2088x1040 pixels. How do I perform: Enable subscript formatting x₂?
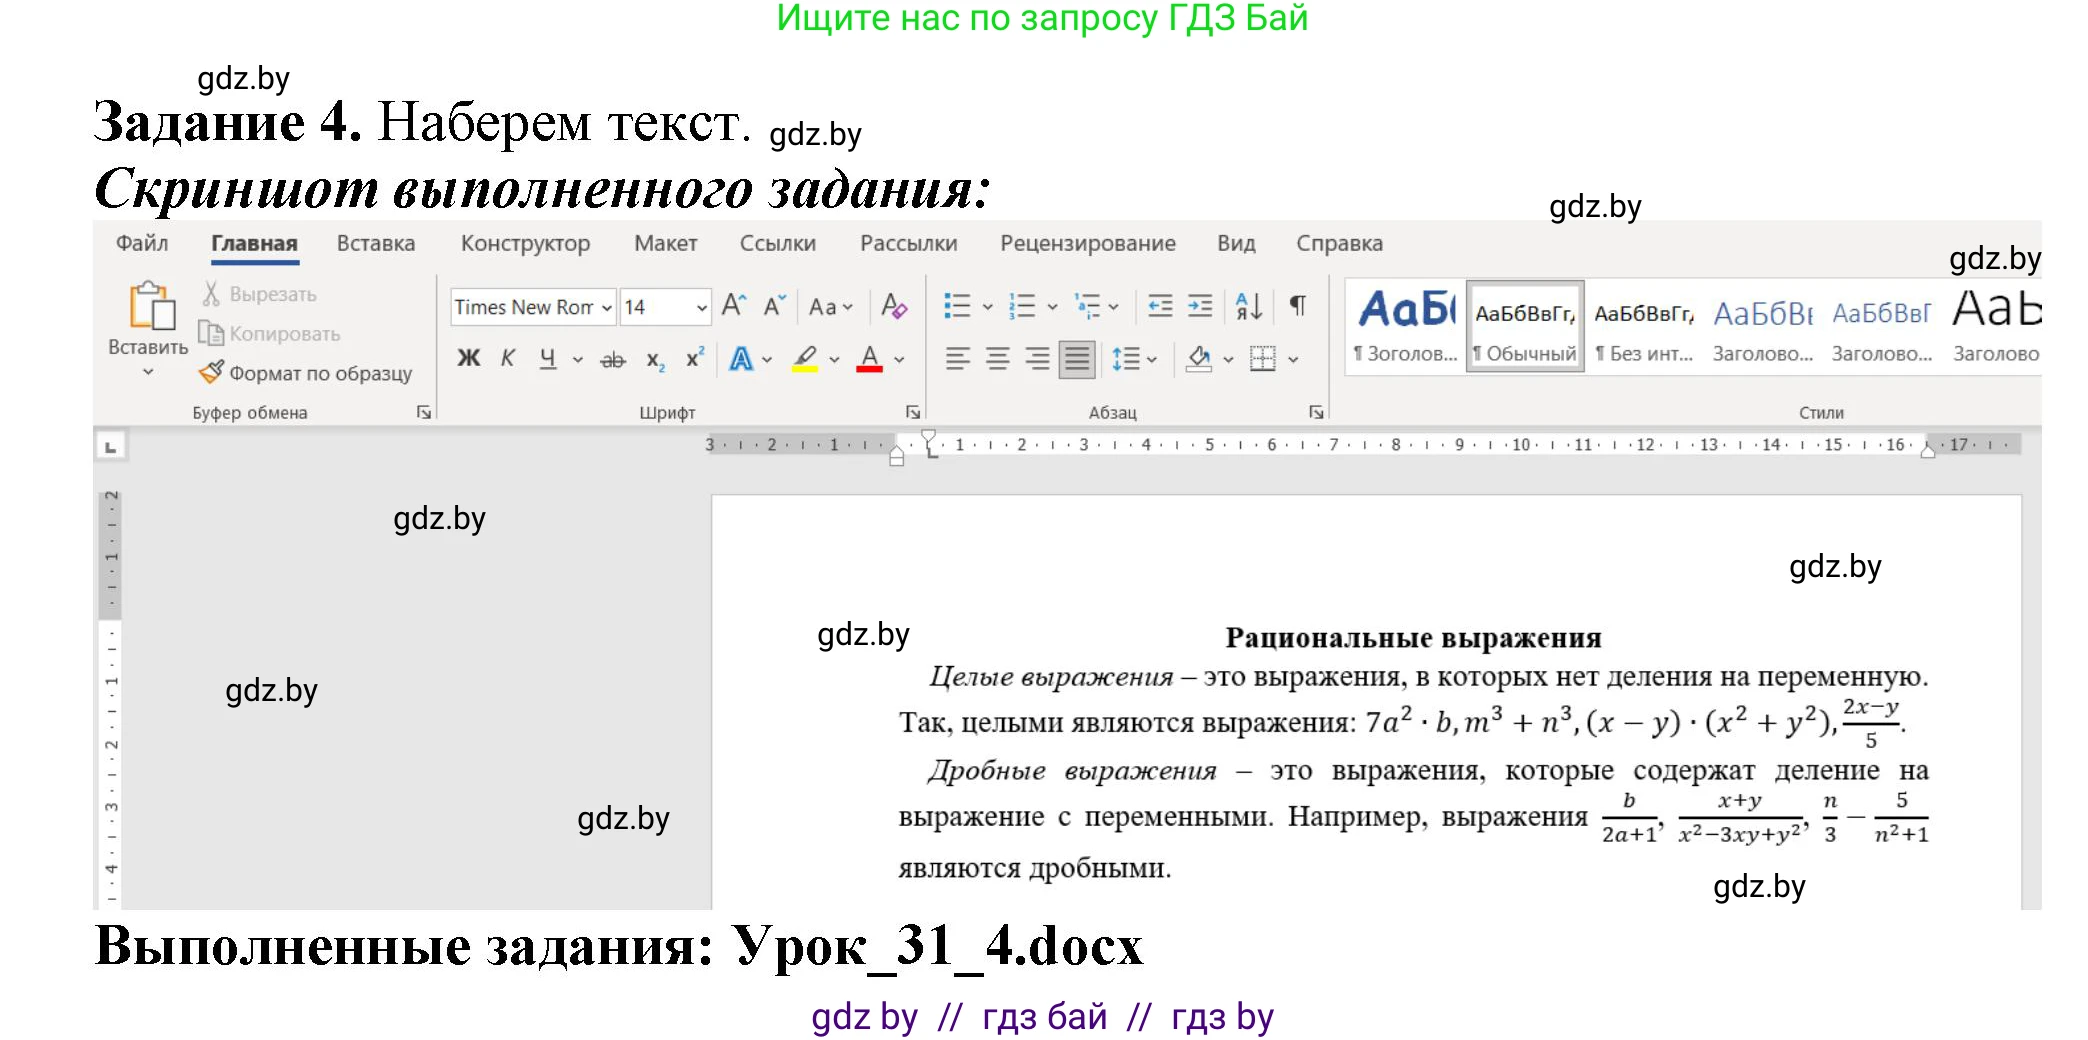pos(654,360)
